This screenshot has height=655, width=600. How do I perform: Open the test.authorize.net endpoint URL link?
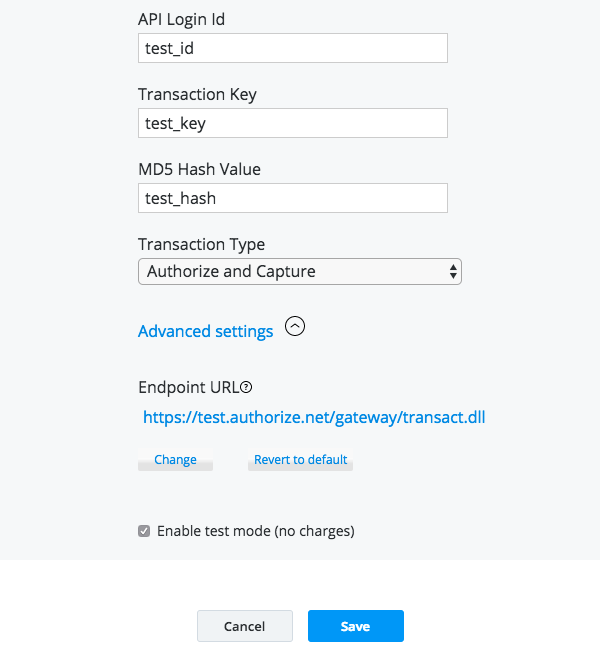pyautogui.click(x=314, y=417)
